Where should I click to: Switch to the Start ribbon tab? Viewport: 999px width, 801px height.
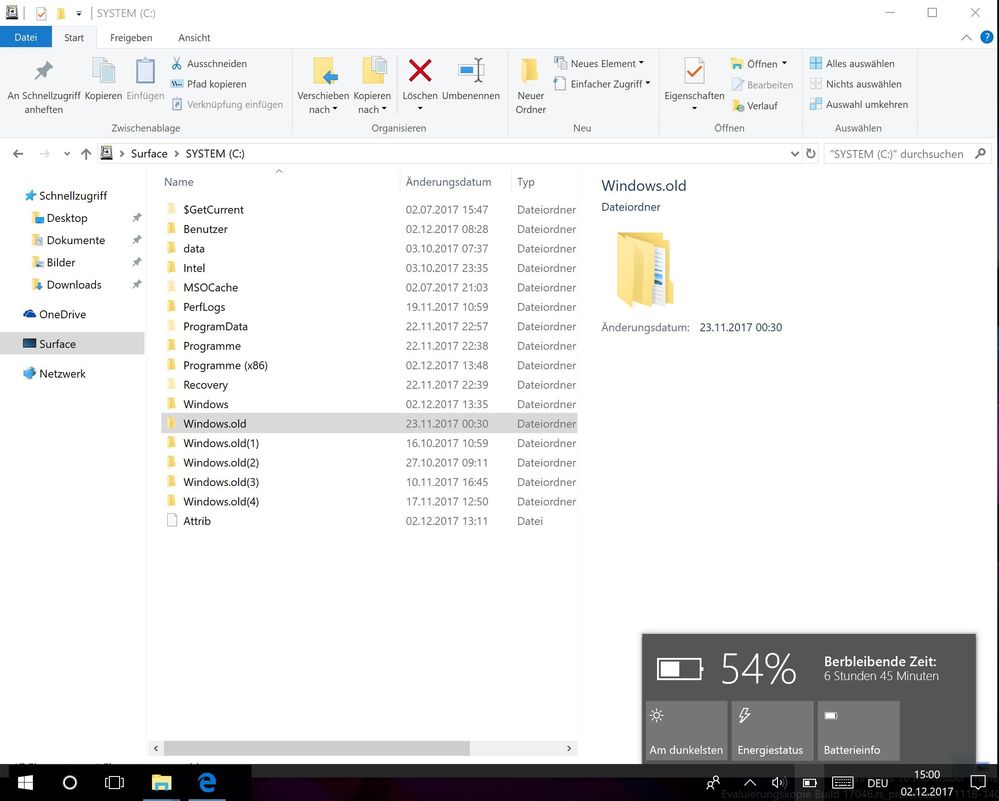click(74, 38)
